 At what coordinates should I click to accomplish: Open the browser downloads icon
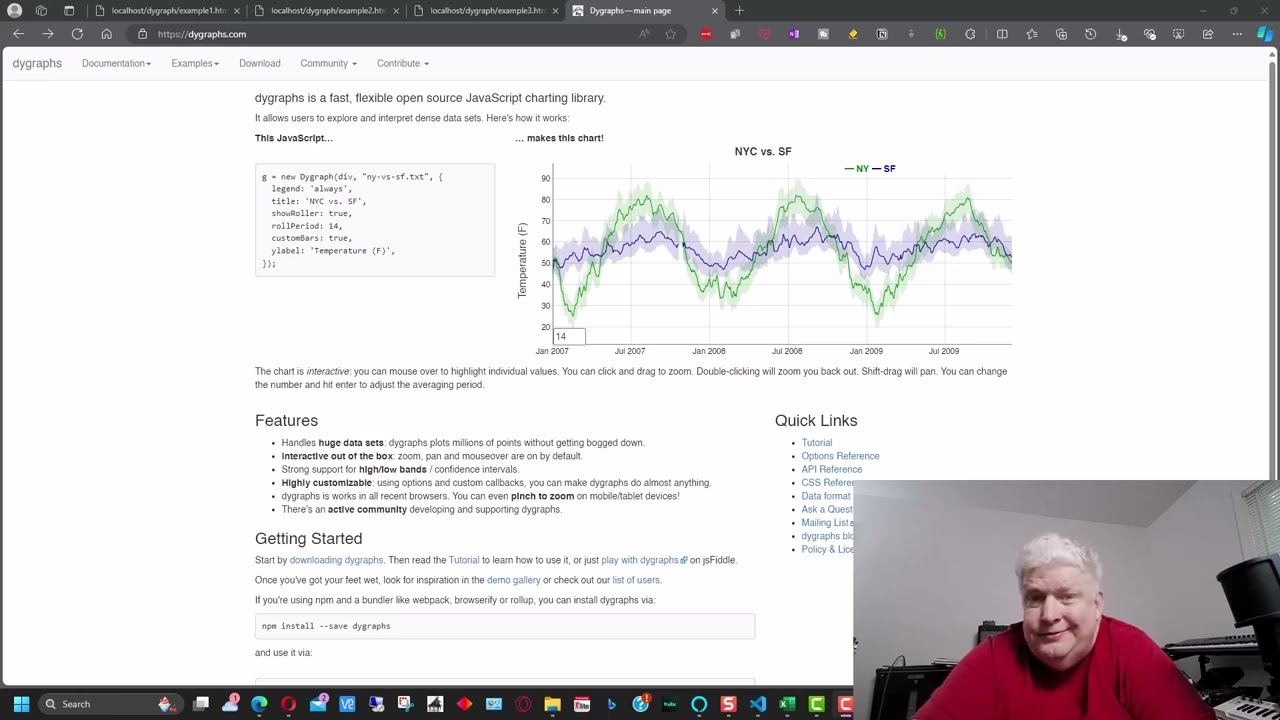click(x=1120, y=34)
